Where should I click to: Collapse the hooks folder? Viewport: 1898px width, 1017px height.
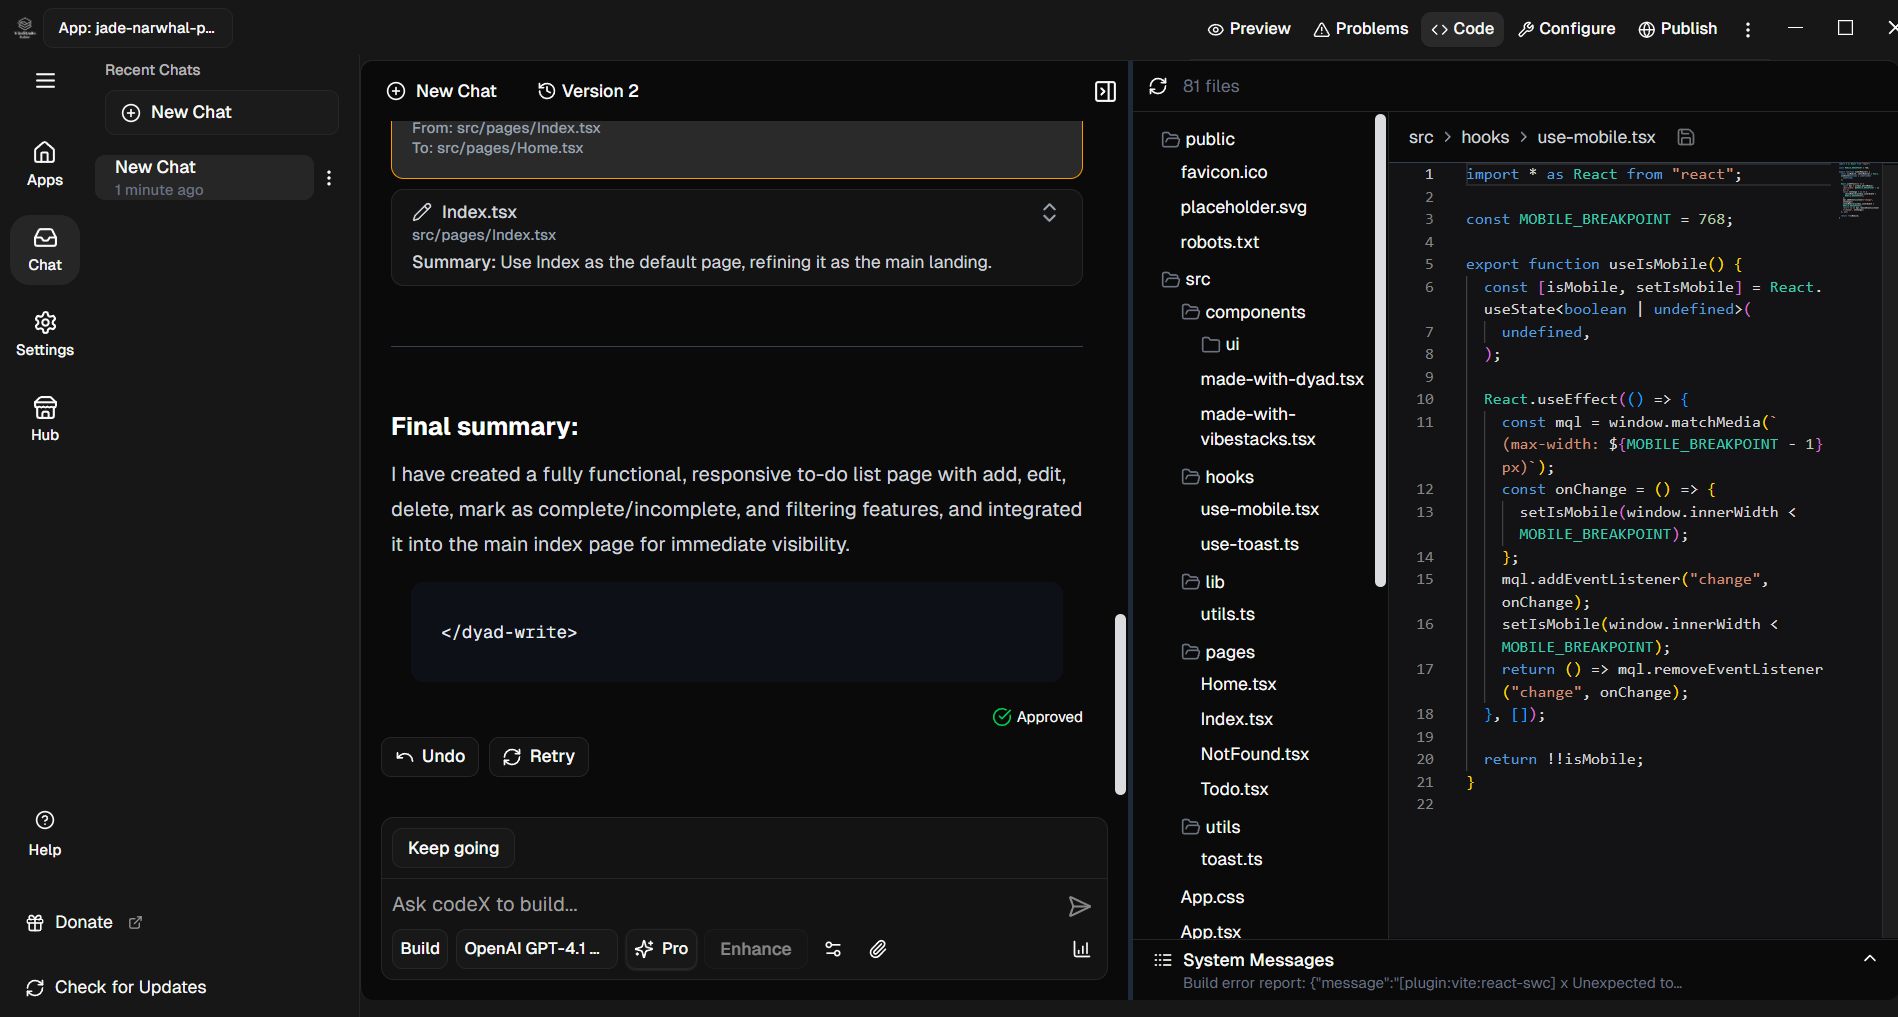click(x=1228, y=477)
